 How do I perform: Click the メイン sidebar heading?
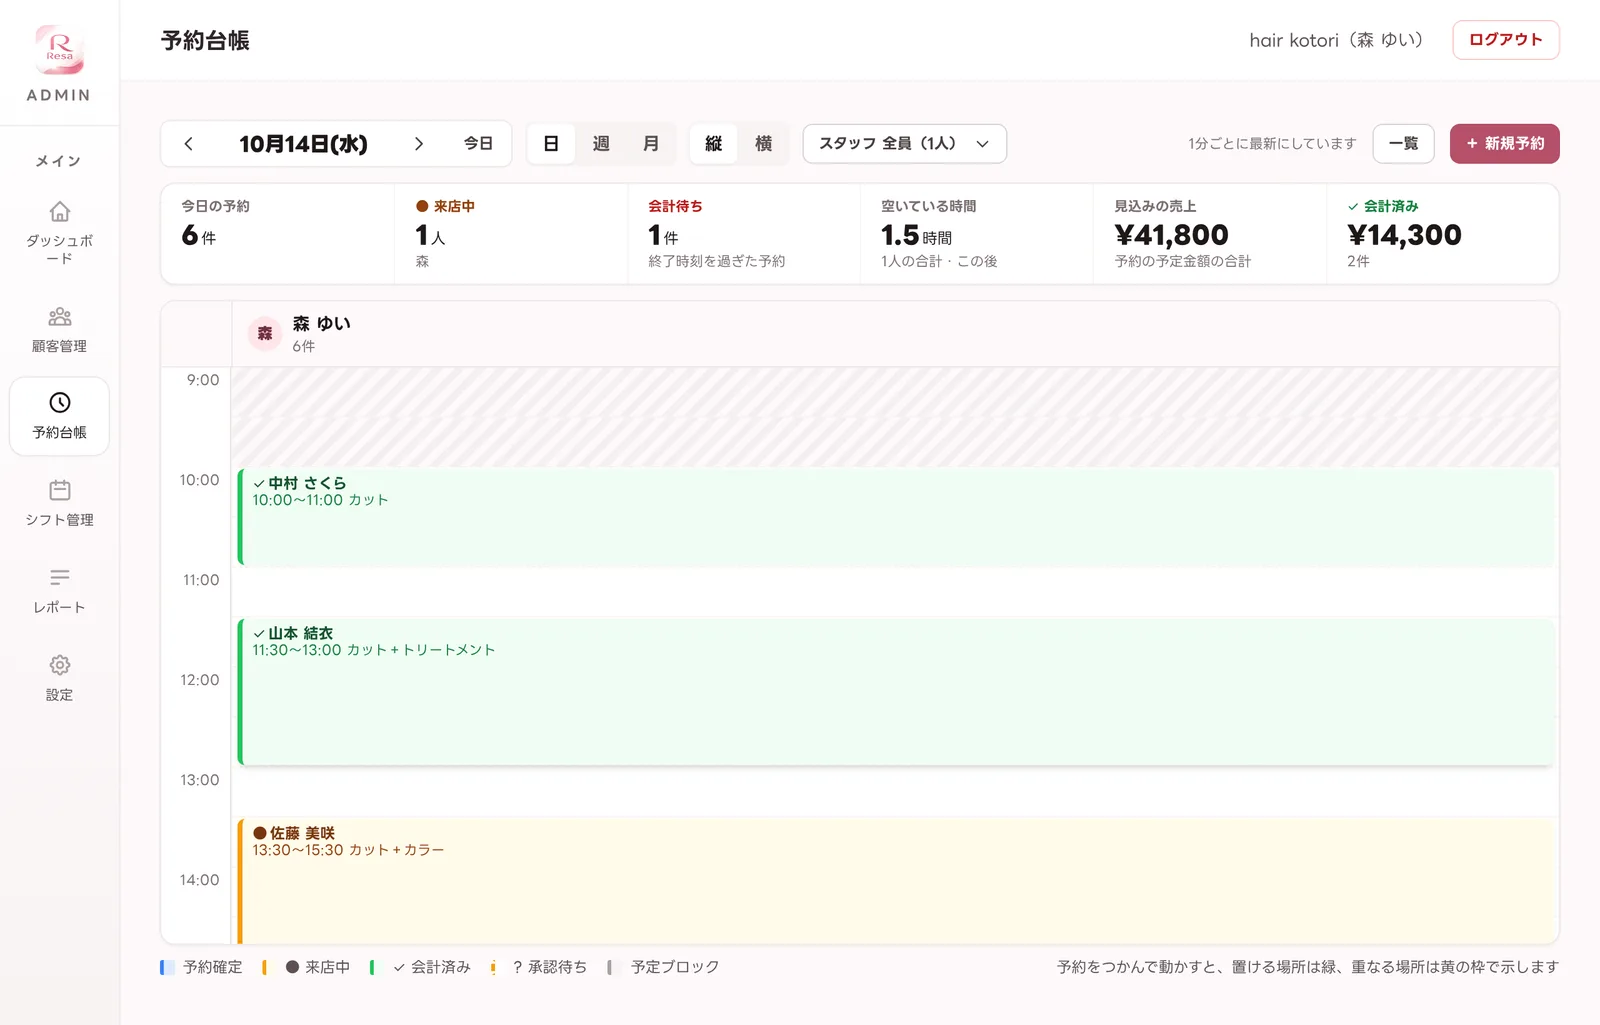pyautogui.click(x=59, y=161)
